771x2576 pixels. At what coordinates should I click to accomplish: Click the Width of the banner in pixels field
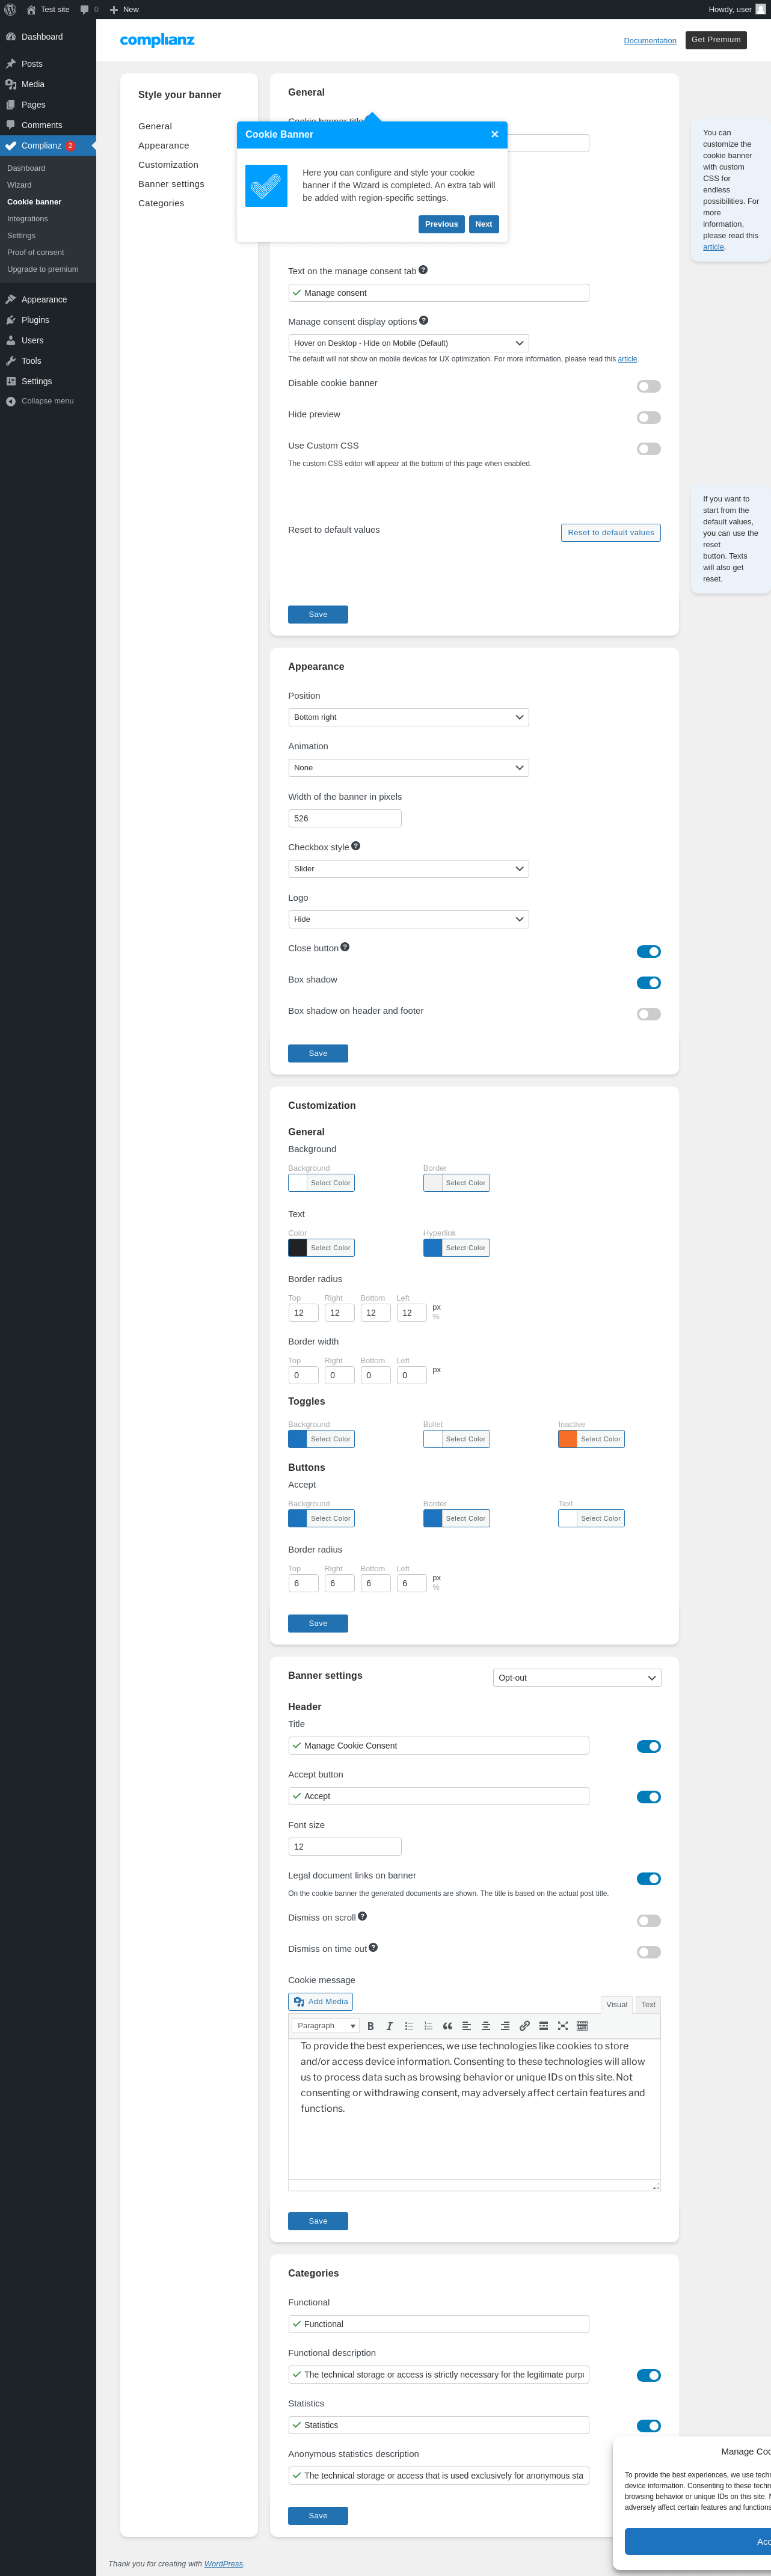(345, 818)
